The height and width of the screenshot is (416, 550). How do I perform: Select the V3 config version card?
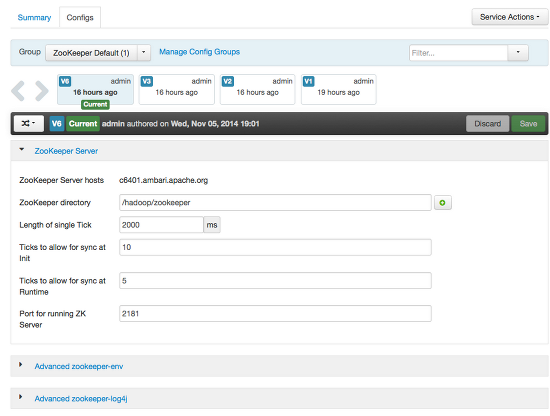click(176, 89)
